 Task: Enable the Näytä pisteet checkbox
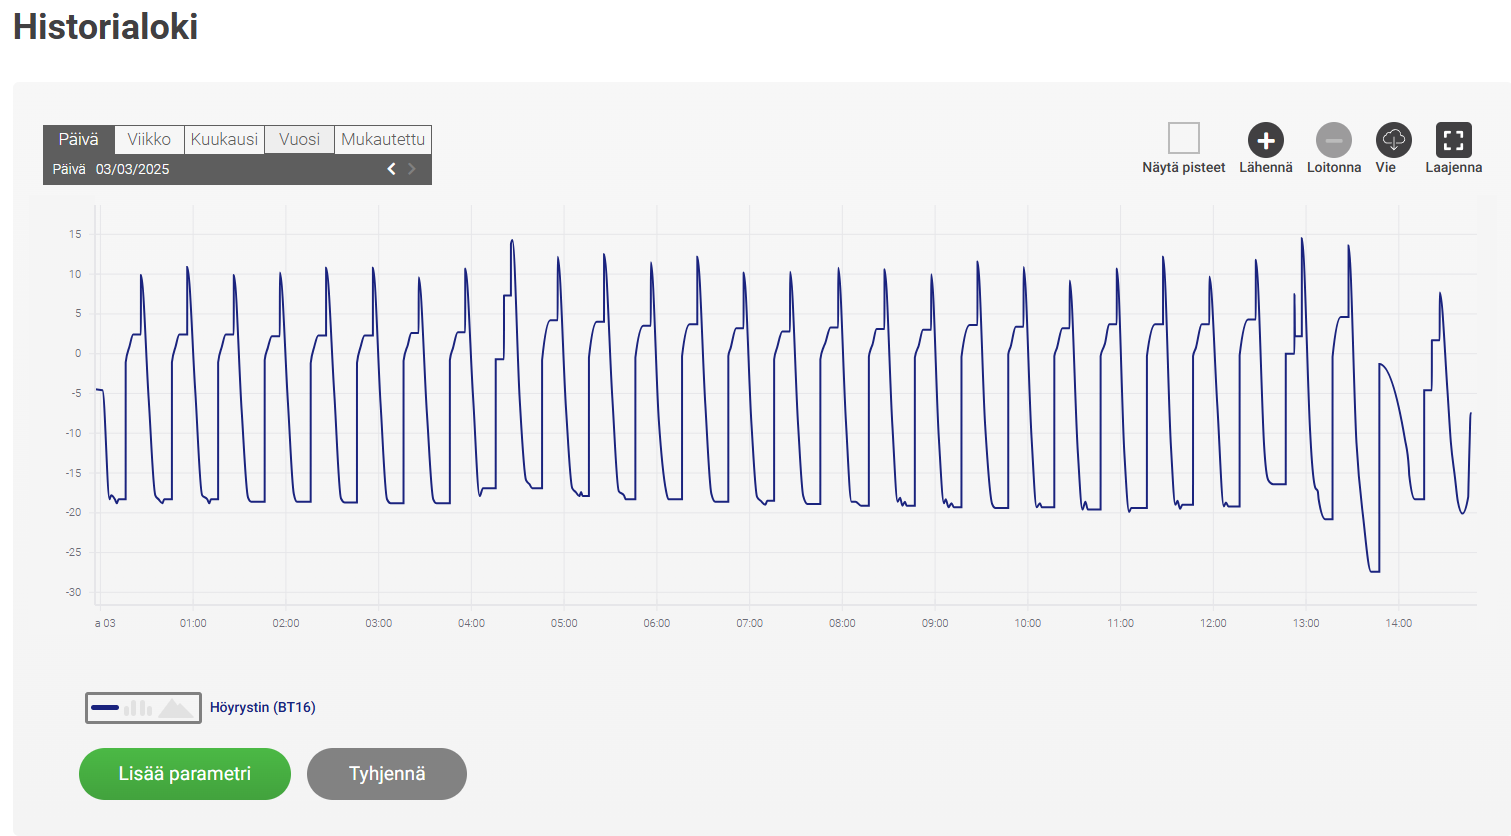(x=1183, y=138)
